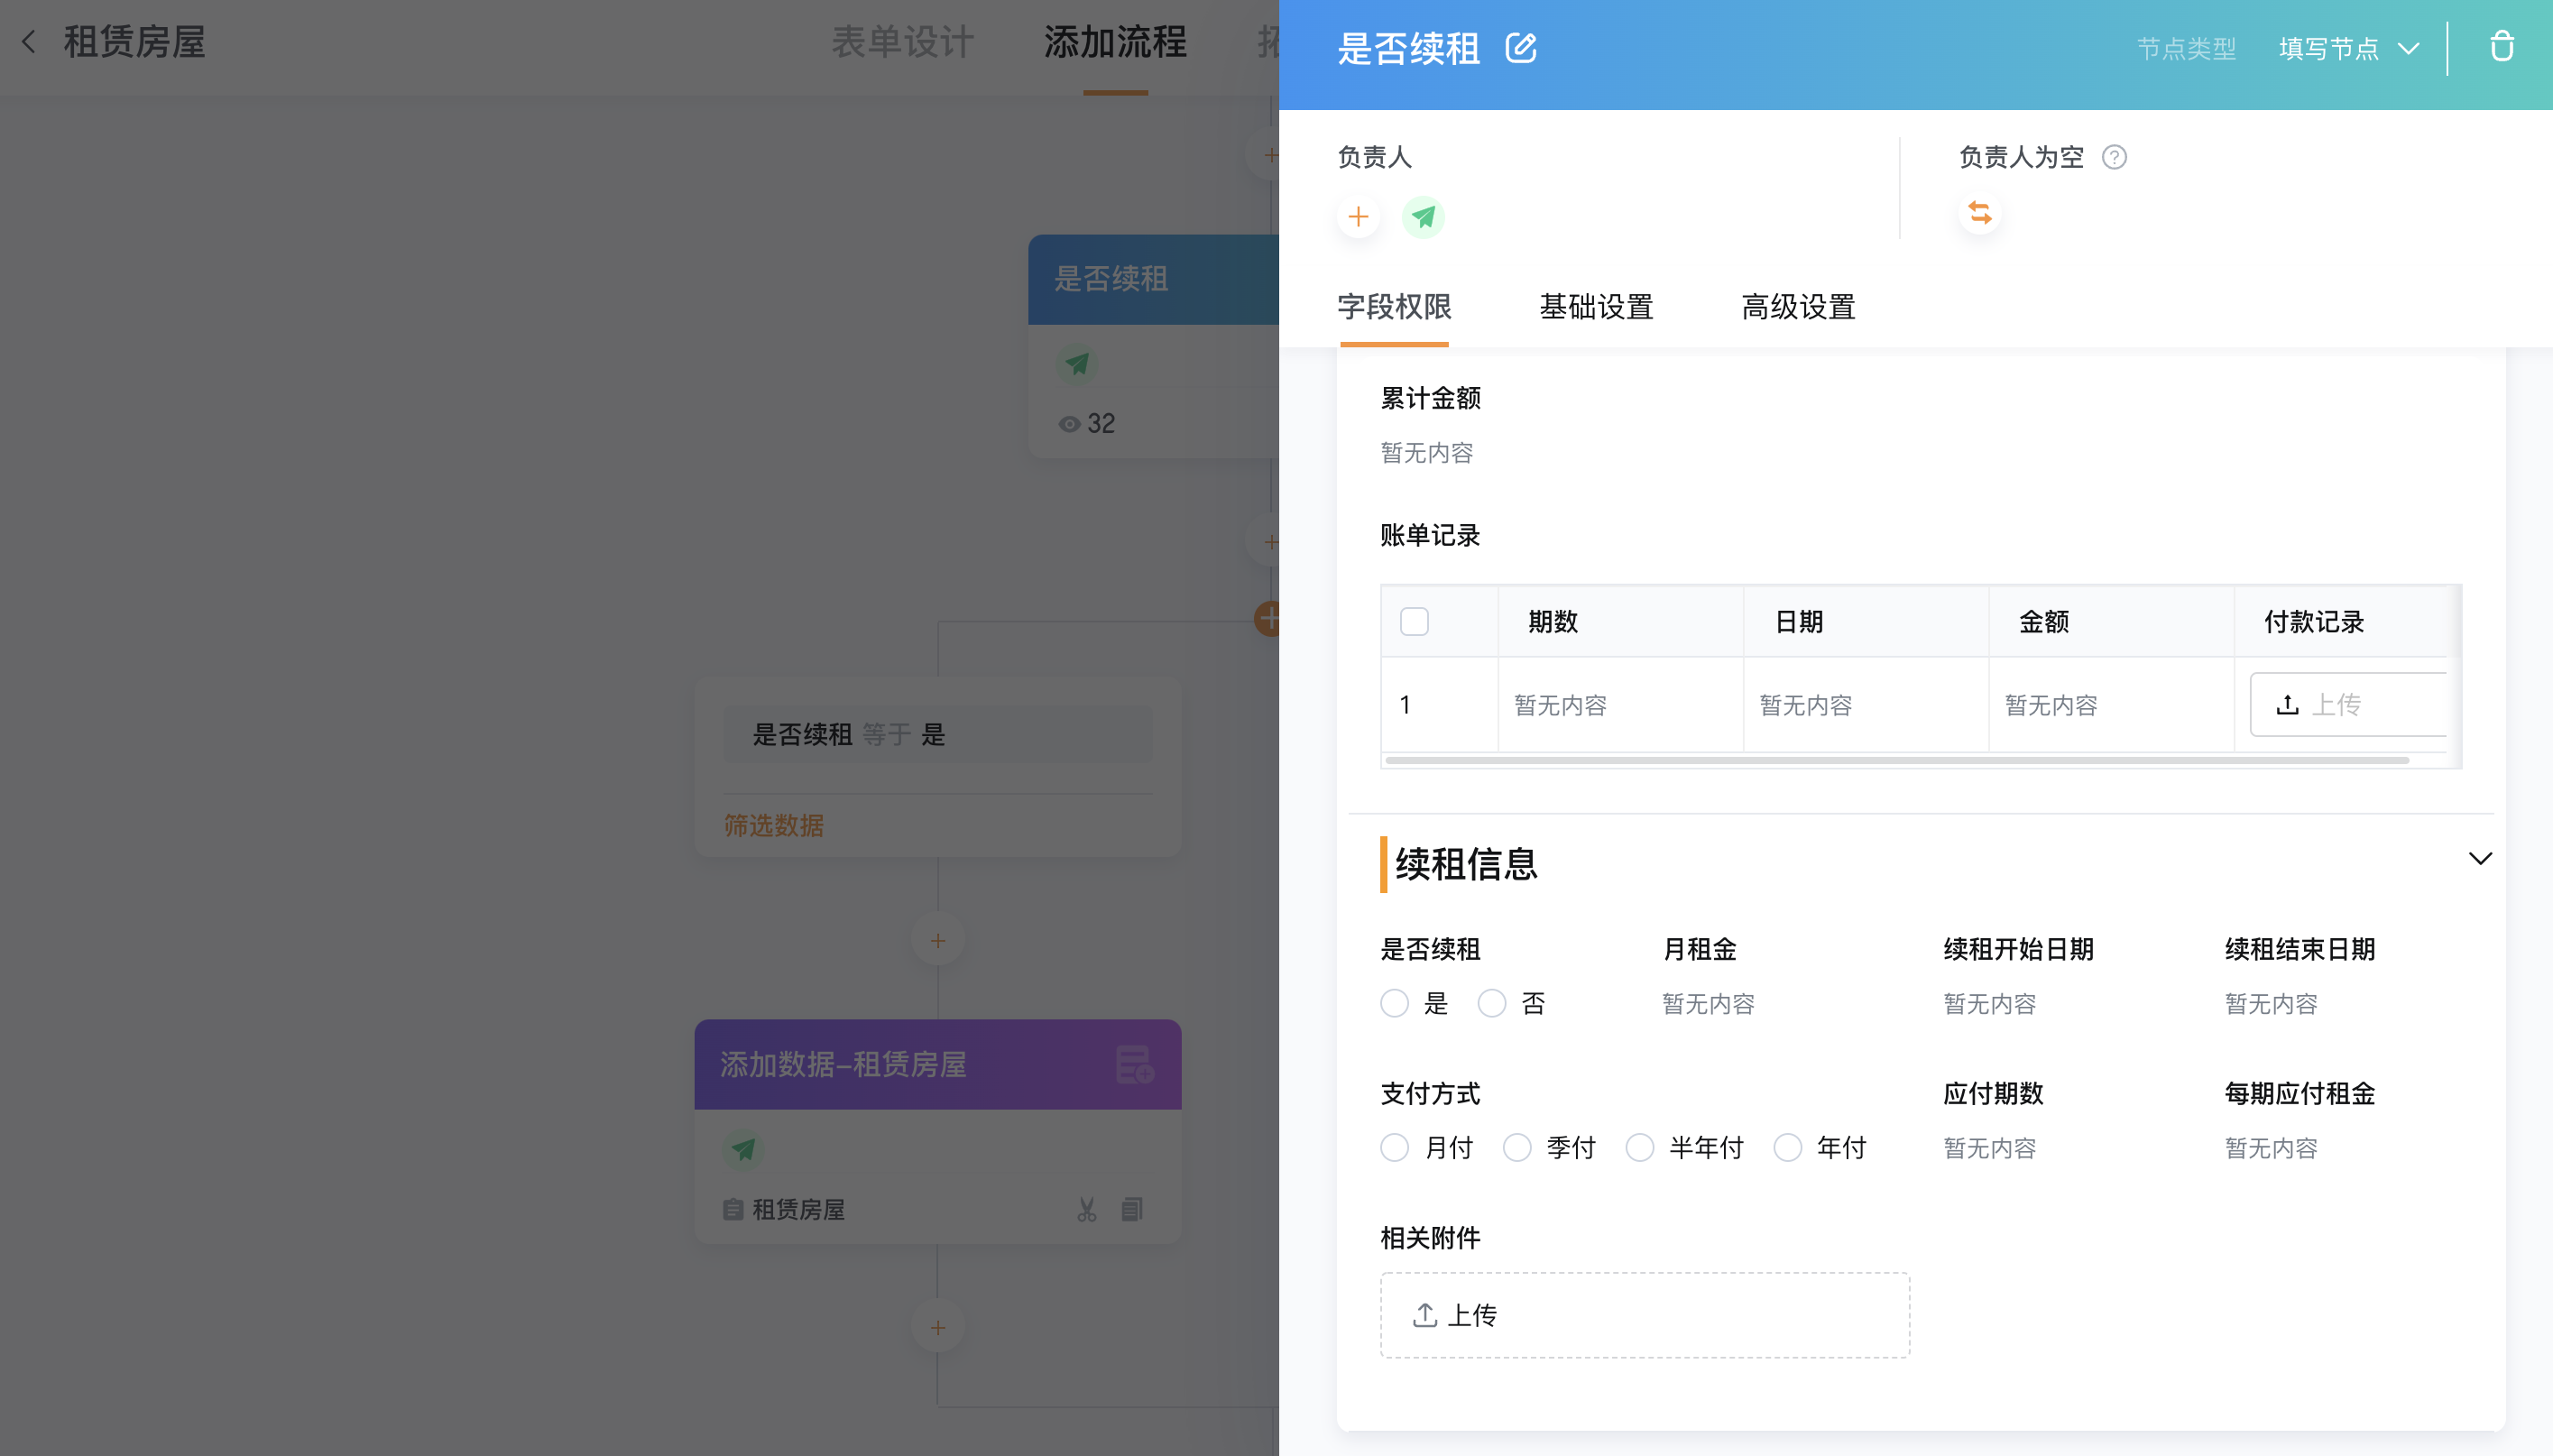2553x1456 pixels.
Task: Choose the 月付 payment option
Action: pos(1394,1147)
